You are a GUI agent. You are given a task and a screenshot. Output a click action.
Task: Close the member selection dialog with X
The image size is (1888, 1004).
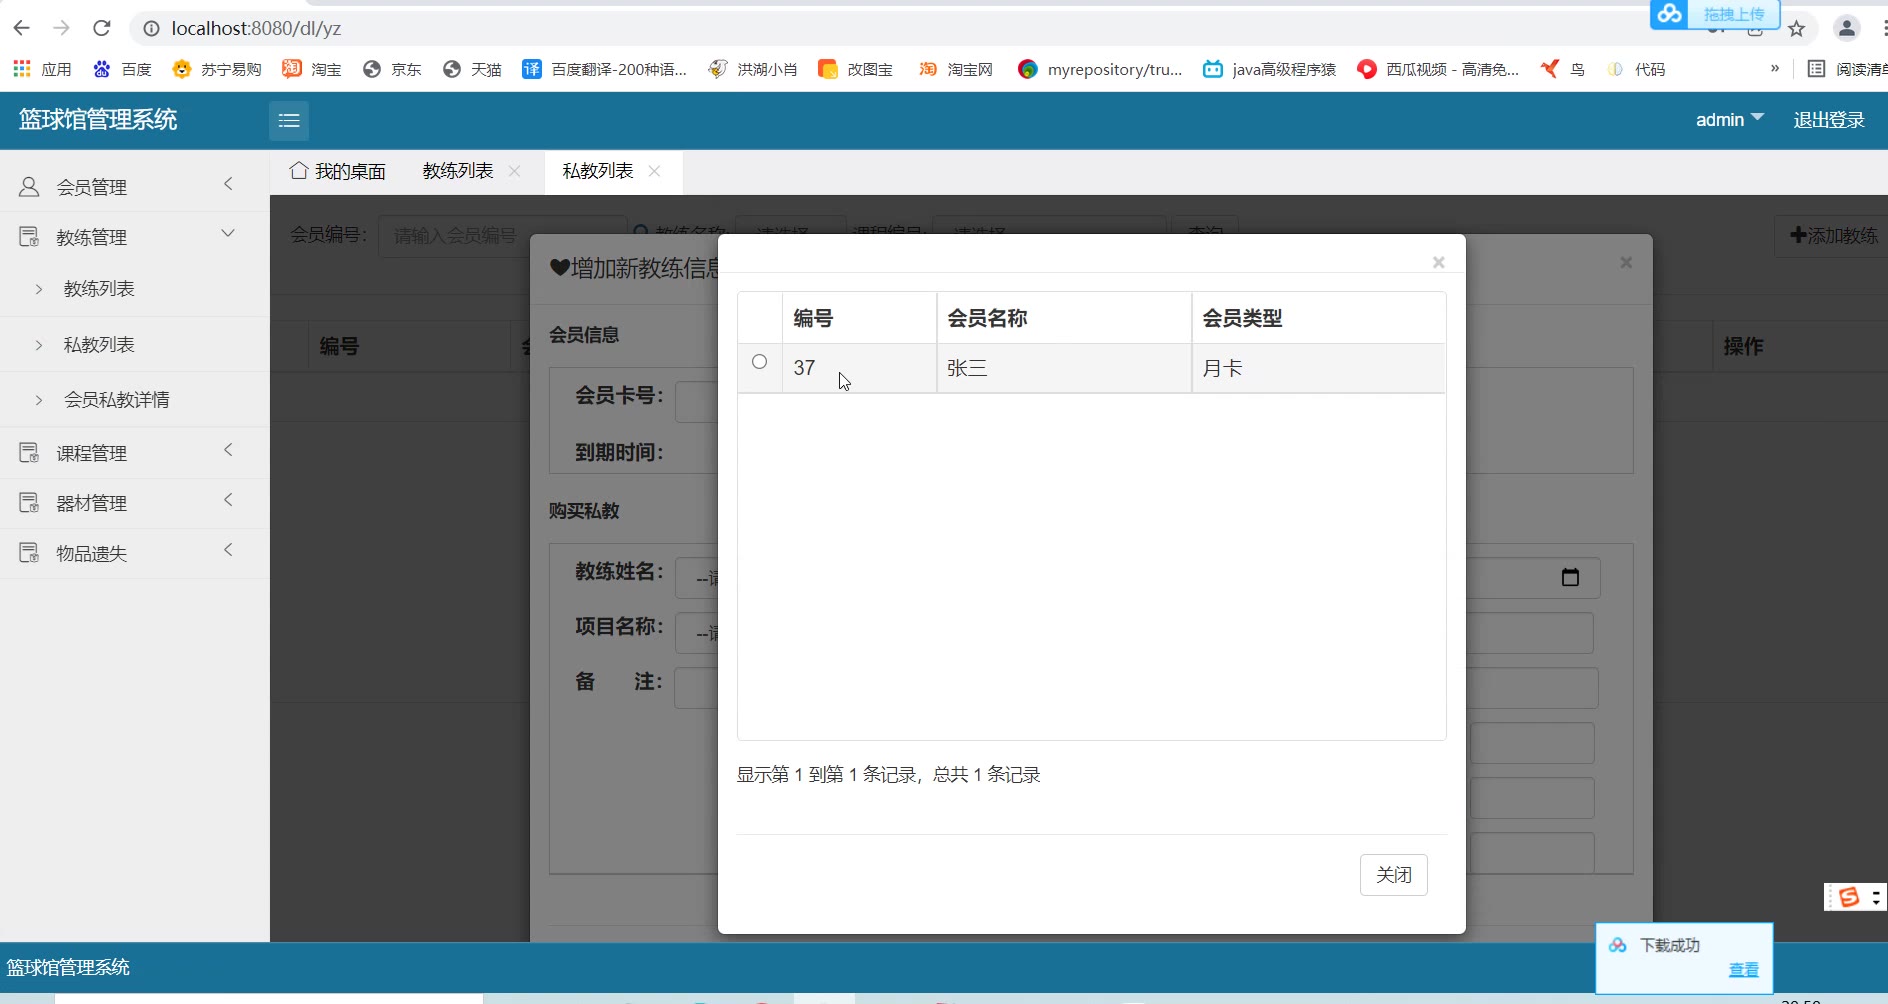point(1438,262)
